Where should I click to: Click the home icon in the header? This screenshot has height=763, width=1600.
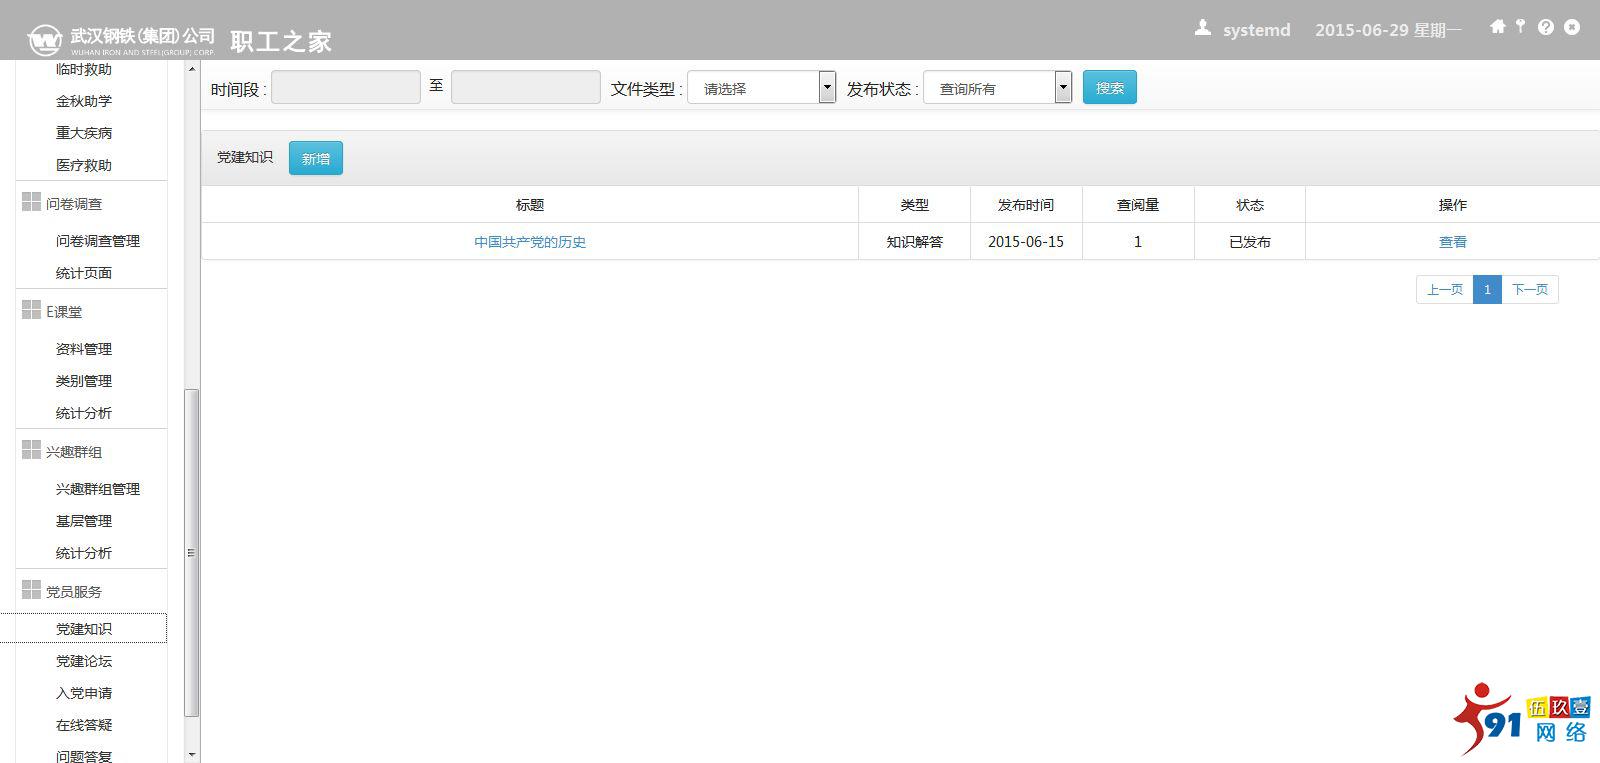tap(1497, 27)
